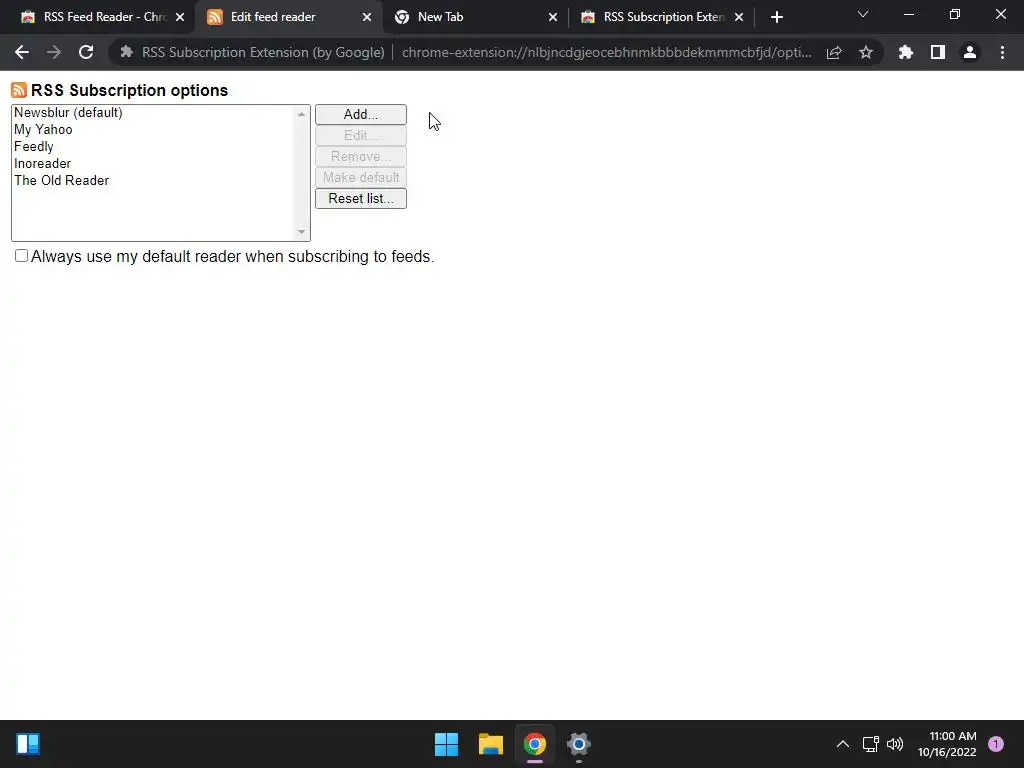The width and height of the screenshot is (1024, 768).
Task: Select Feedly in the reader list
Action: [153, 146]
